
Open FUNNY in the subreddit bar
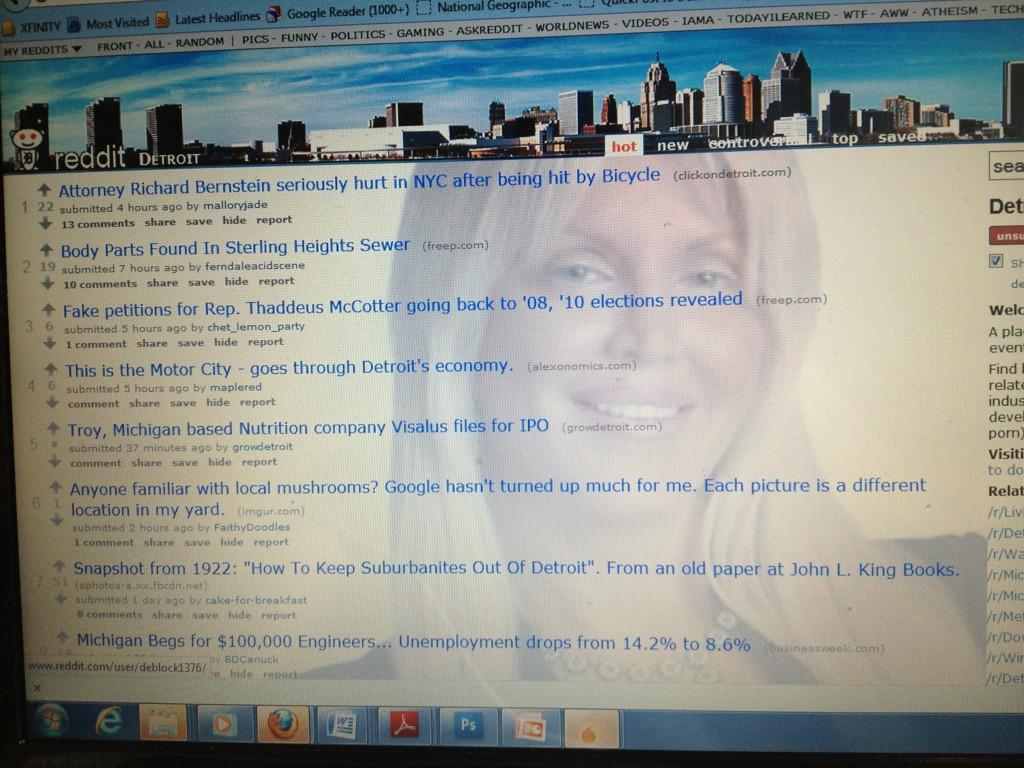[299, 37]
